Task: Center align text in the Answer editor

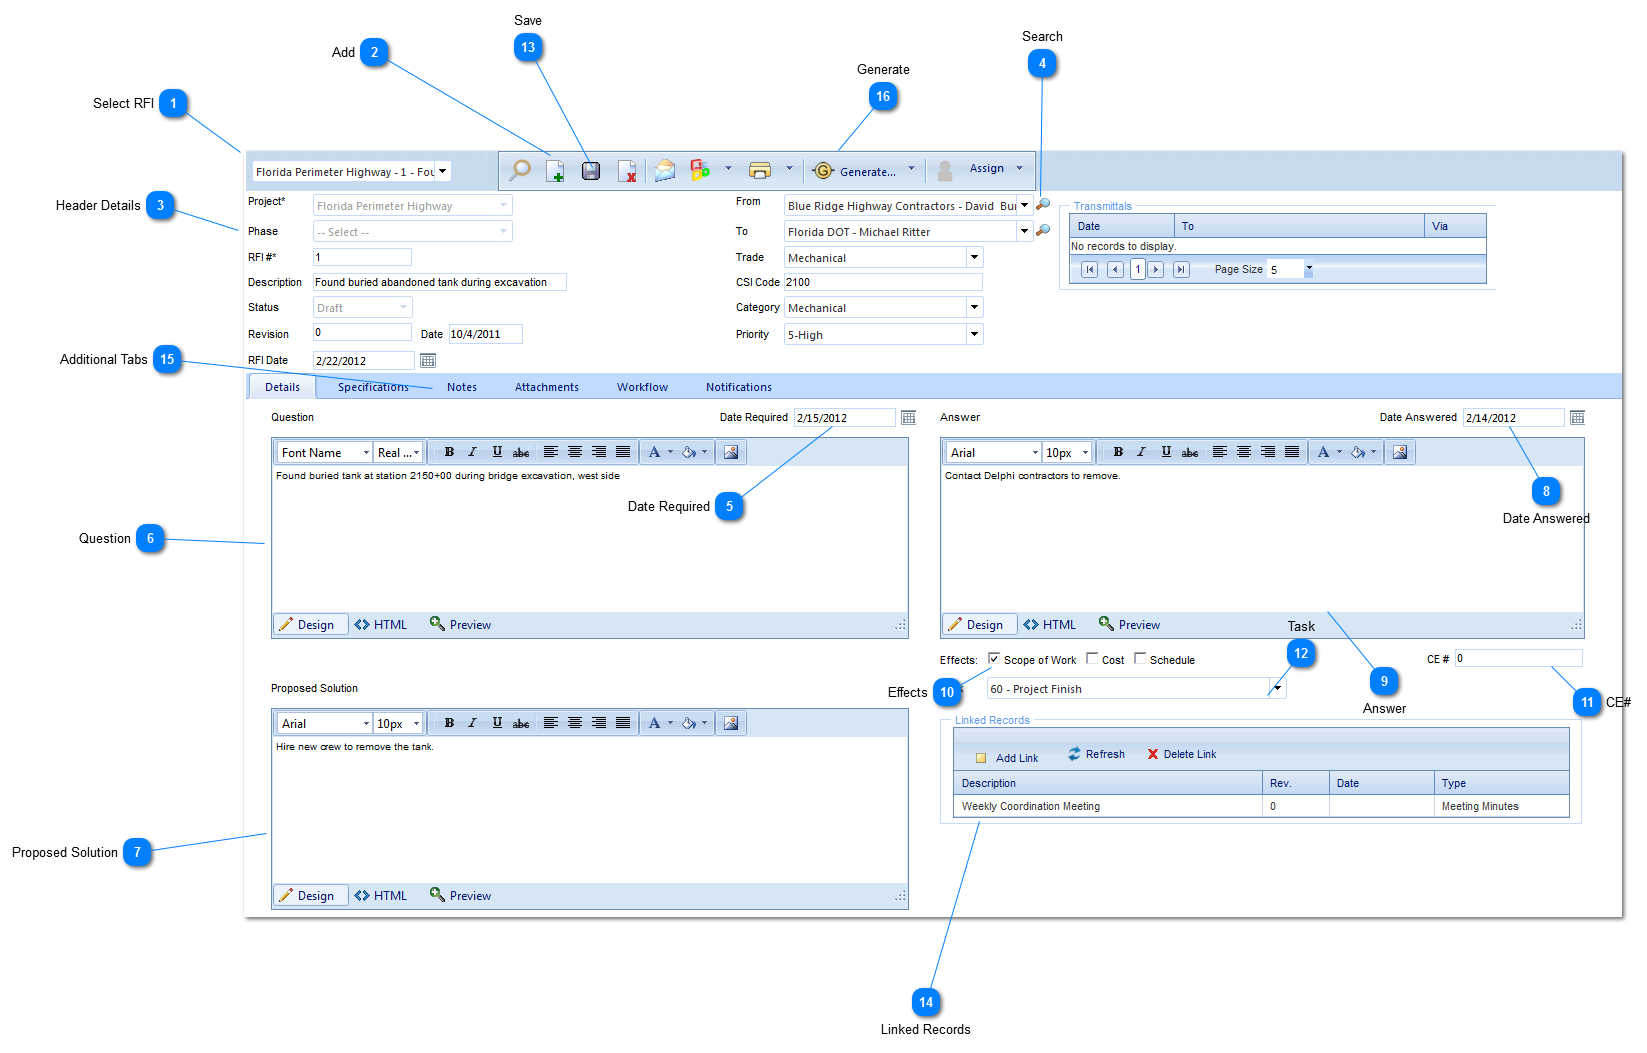Action: tap(1244, 452)
